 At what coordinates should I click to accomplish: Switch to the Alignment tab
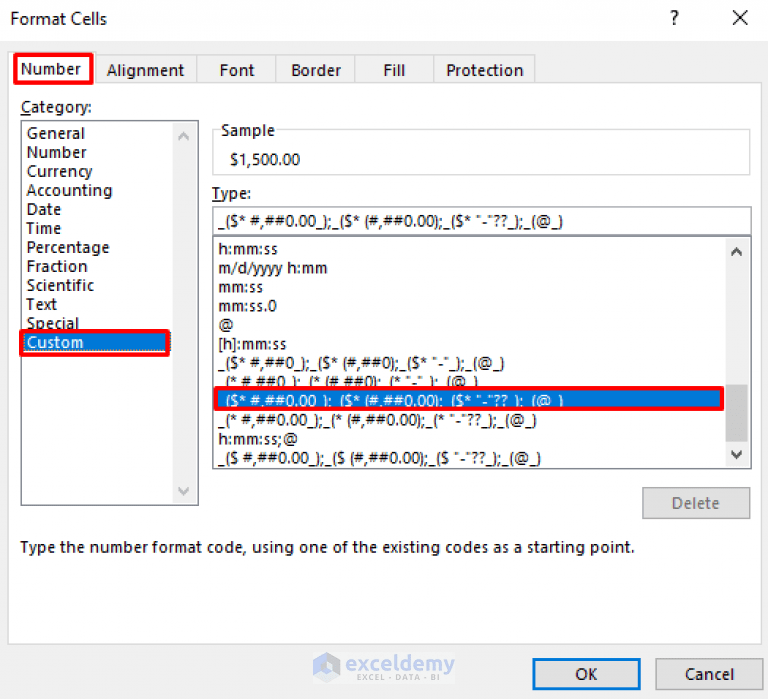(145, 70)
